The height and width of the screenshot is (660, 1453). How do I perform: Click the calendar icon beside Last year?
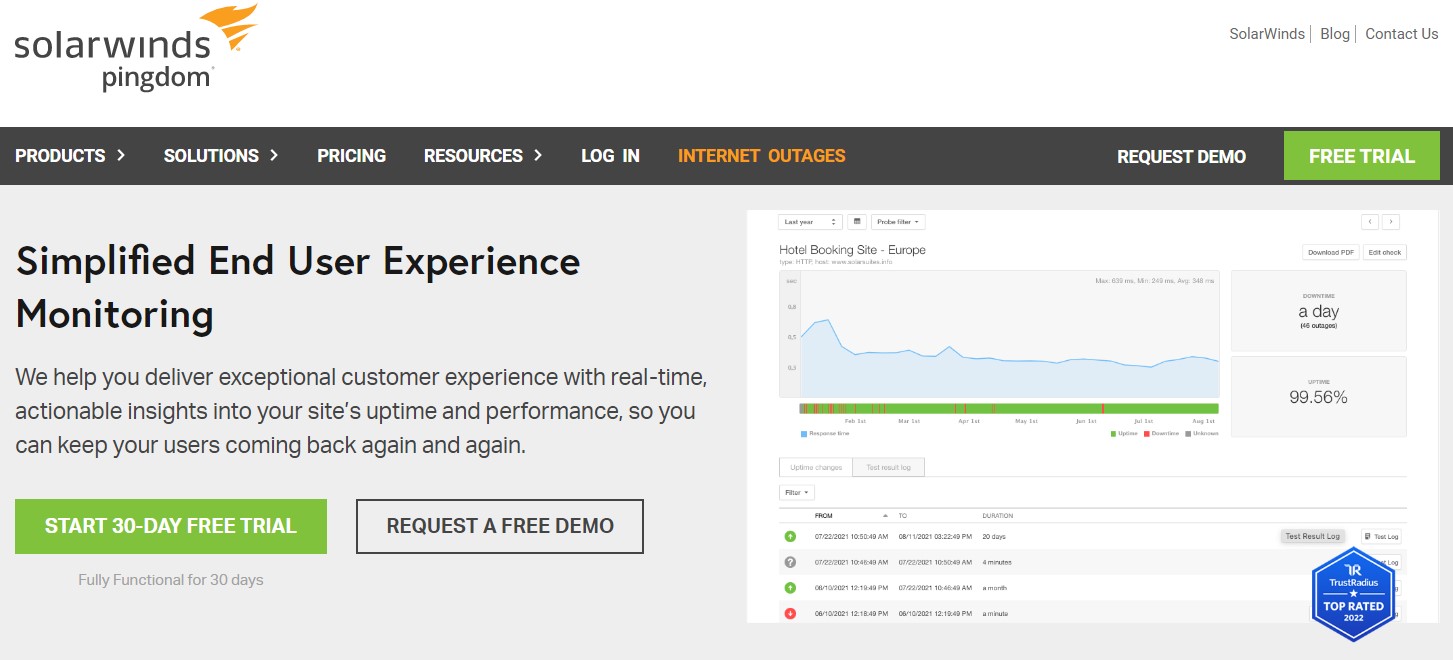pos(857,221)
